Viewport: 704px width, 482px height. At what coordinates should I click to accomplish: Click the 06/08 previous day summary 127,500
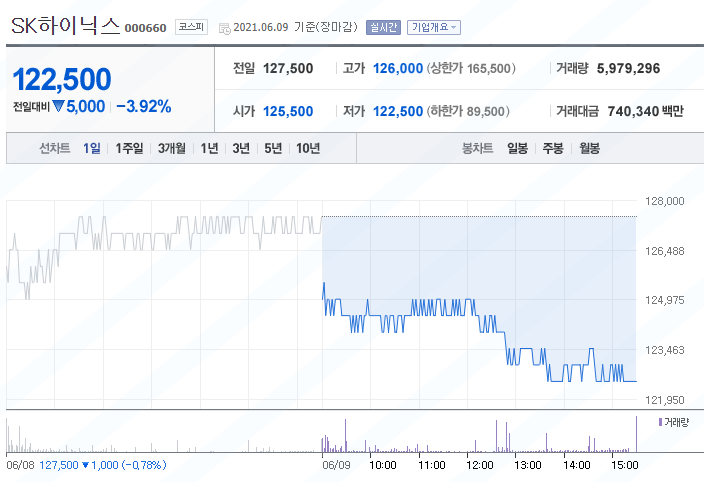tap(59, 465)
